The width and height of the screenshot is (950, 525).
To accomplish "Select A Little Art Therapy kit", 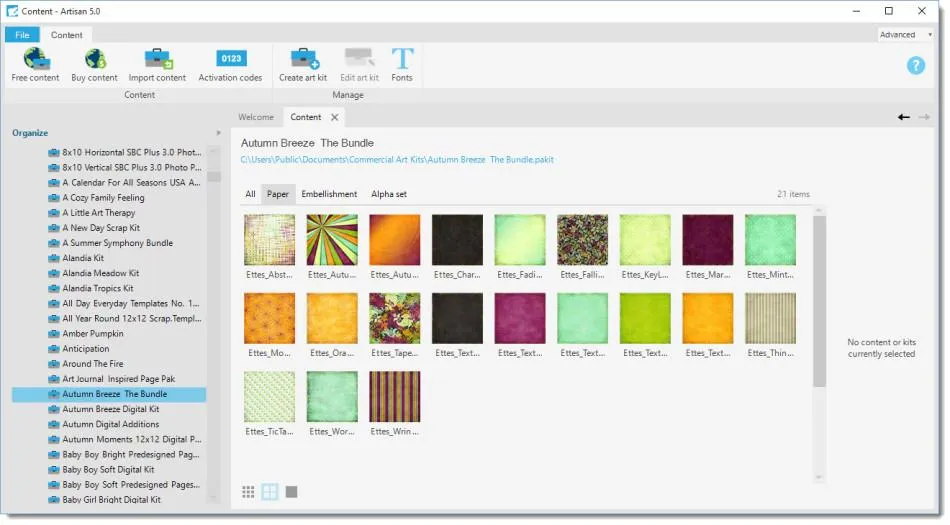I will tap(98, 213).
